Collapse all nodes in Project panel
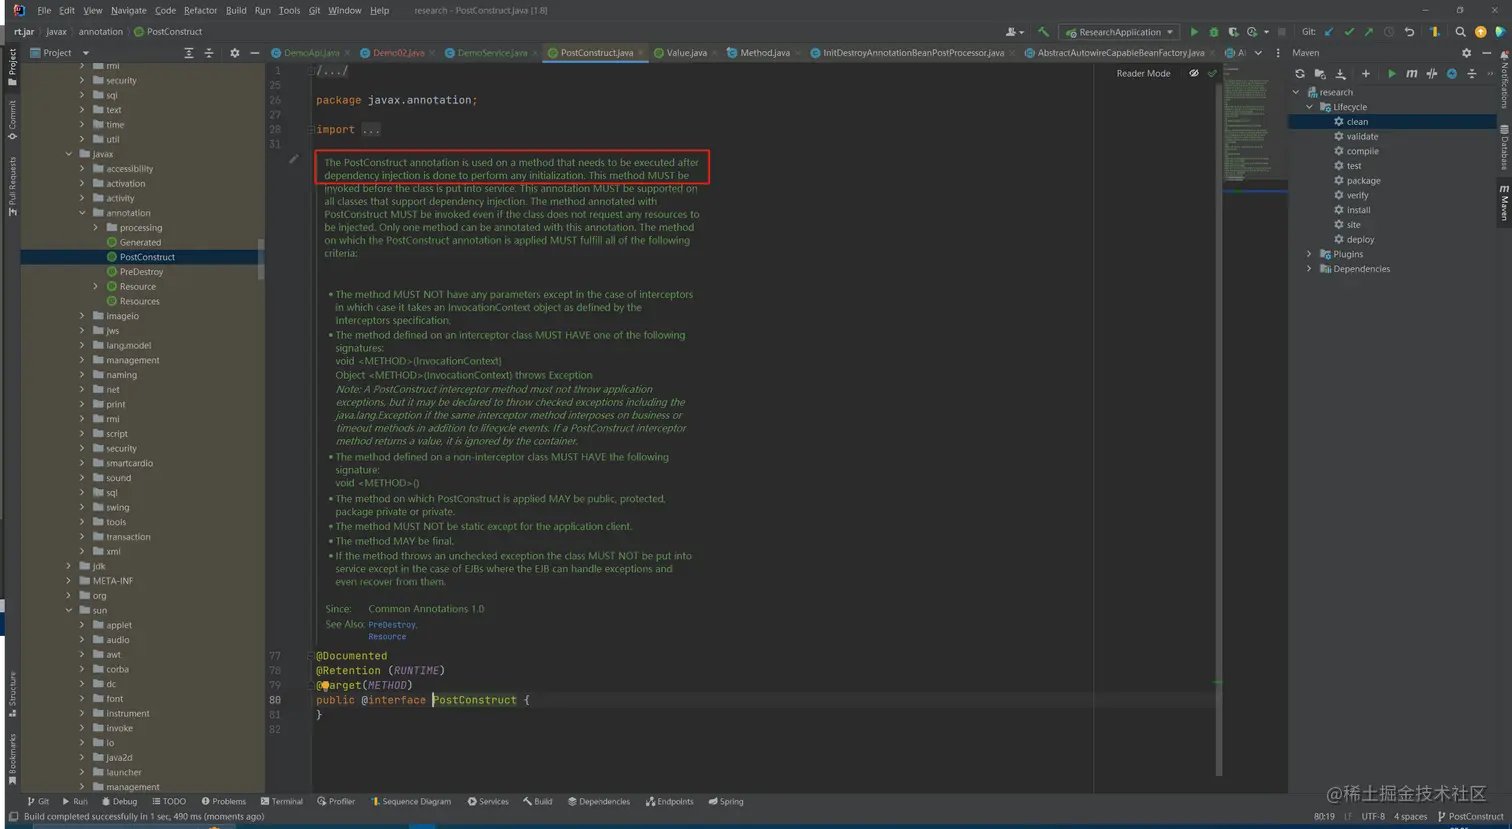Screen dimensions: 1512x829 click(208, 53)
